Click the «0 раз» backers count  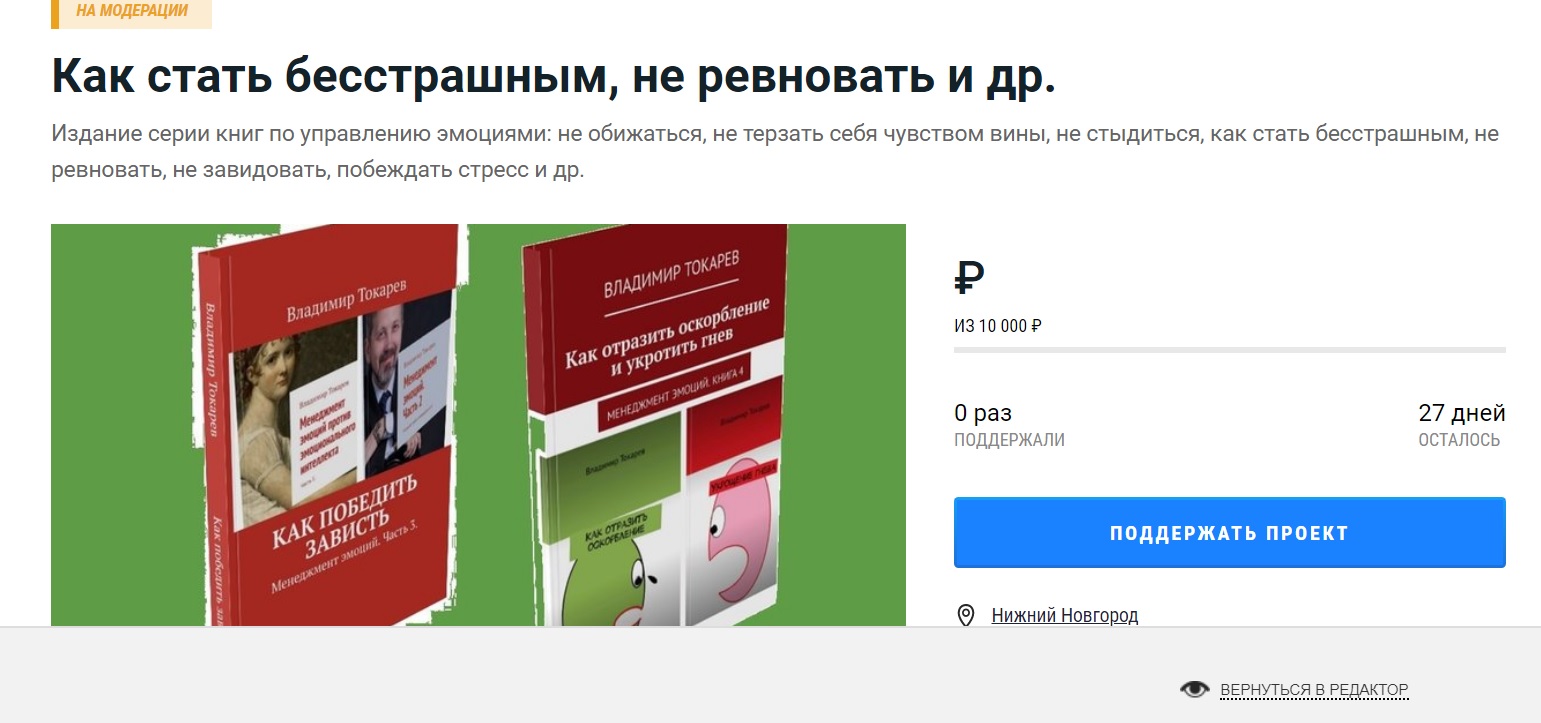pyautogui.click(x=983, y=413)
